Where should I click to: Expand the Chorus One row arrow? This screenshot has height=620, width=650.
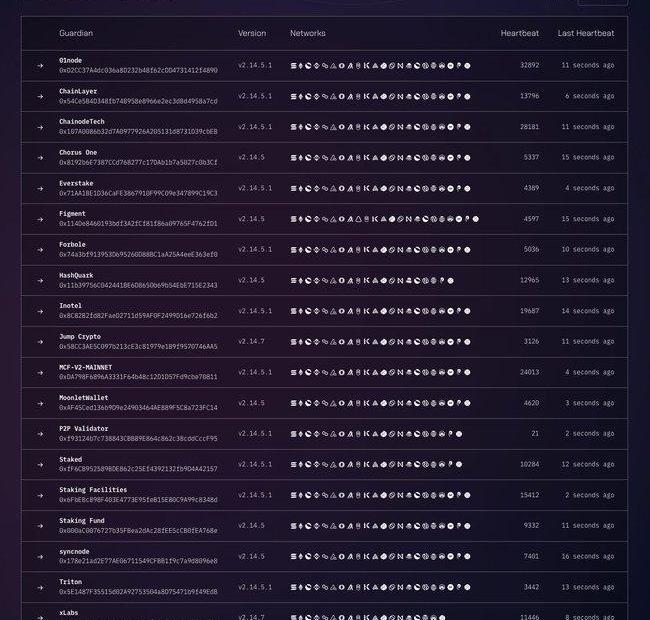(41, 158)
